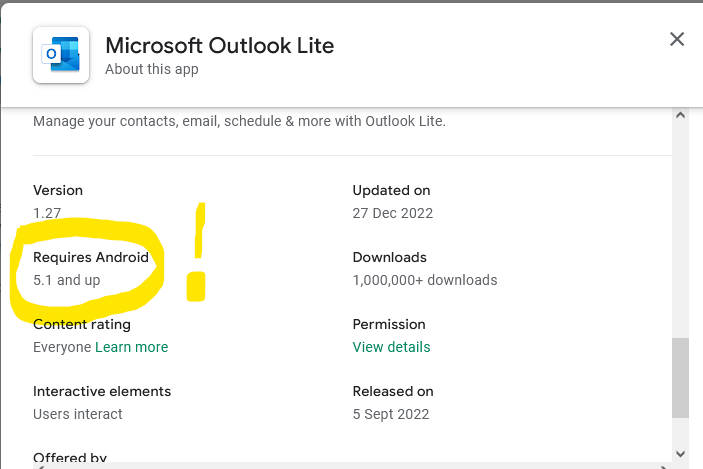Click the scrollbar down arrow
703x469 pixels.
click(681, 452)
